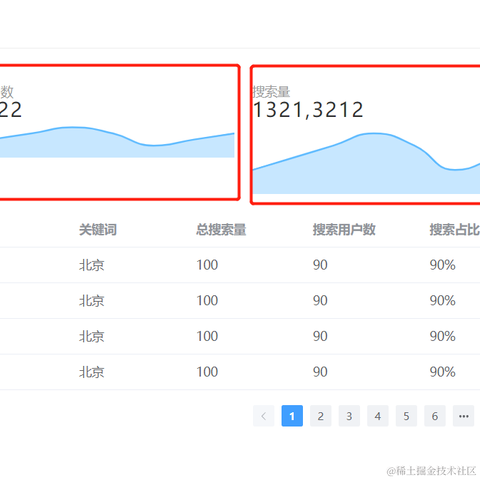Click the more pages ellipsis button
This screenshot has height=480, width=480.
pyautogui.click(x=463, y=416)
